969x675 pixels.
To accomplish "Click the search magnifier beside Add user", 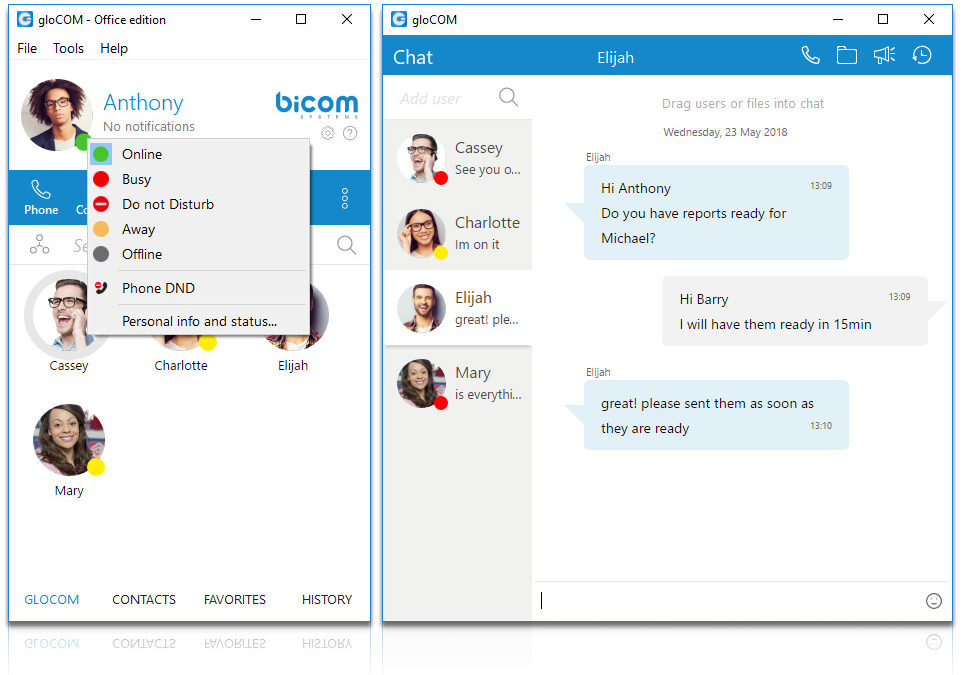I will 508,97.
